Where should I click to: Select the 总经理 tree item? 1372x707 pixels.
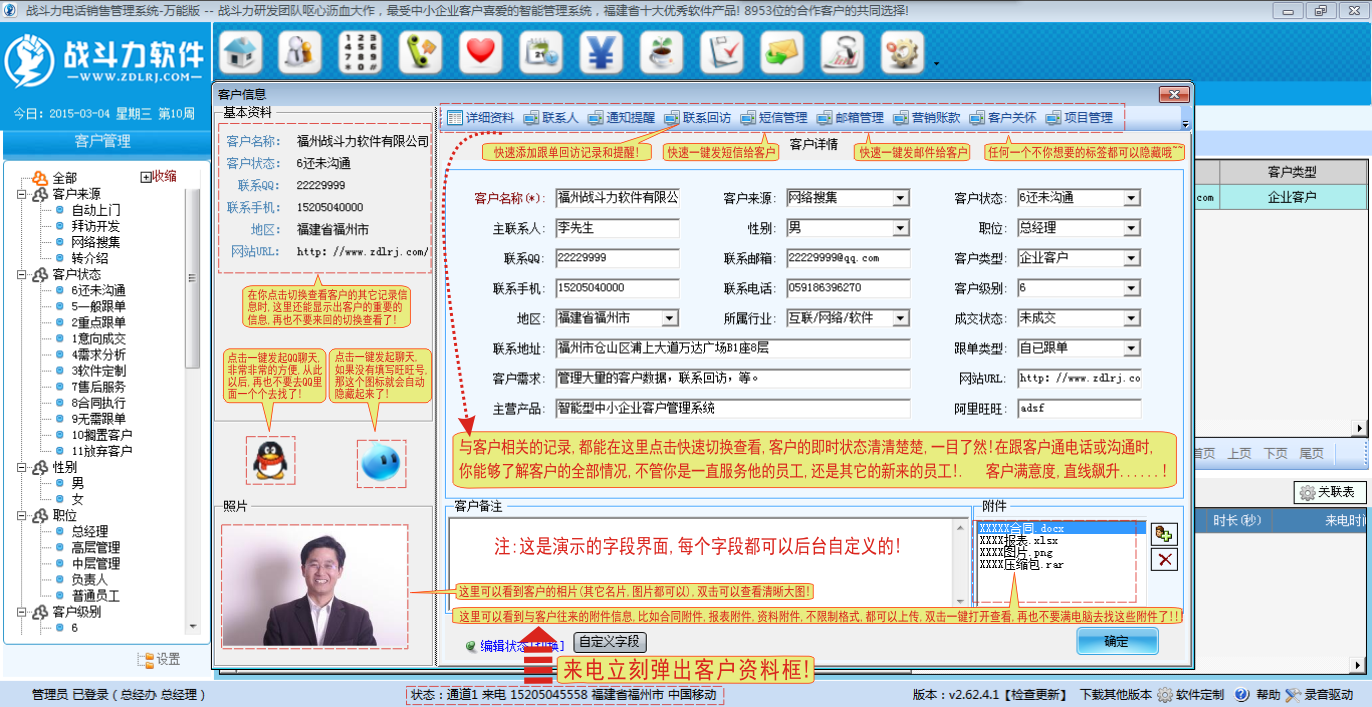pos(89,531)
